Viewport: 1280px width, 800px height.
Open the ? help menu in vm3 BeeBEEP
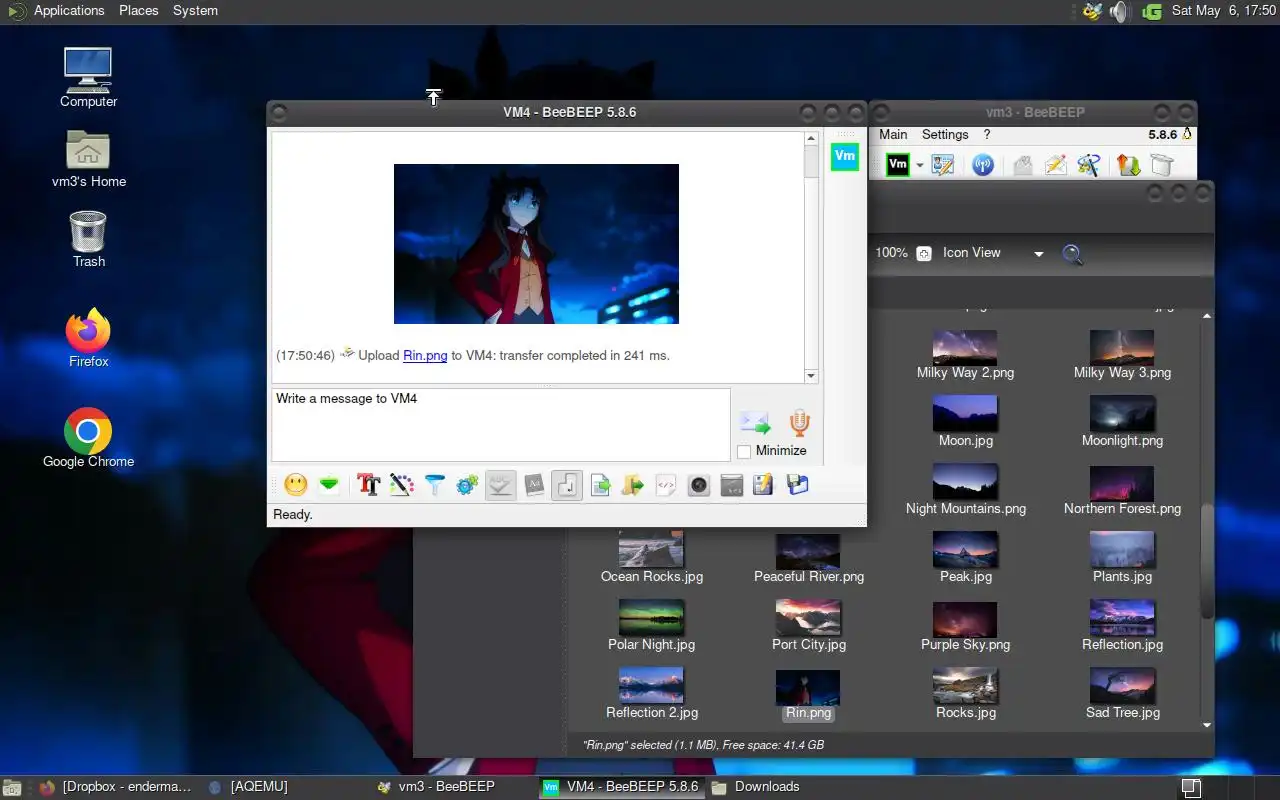point(987,134)
